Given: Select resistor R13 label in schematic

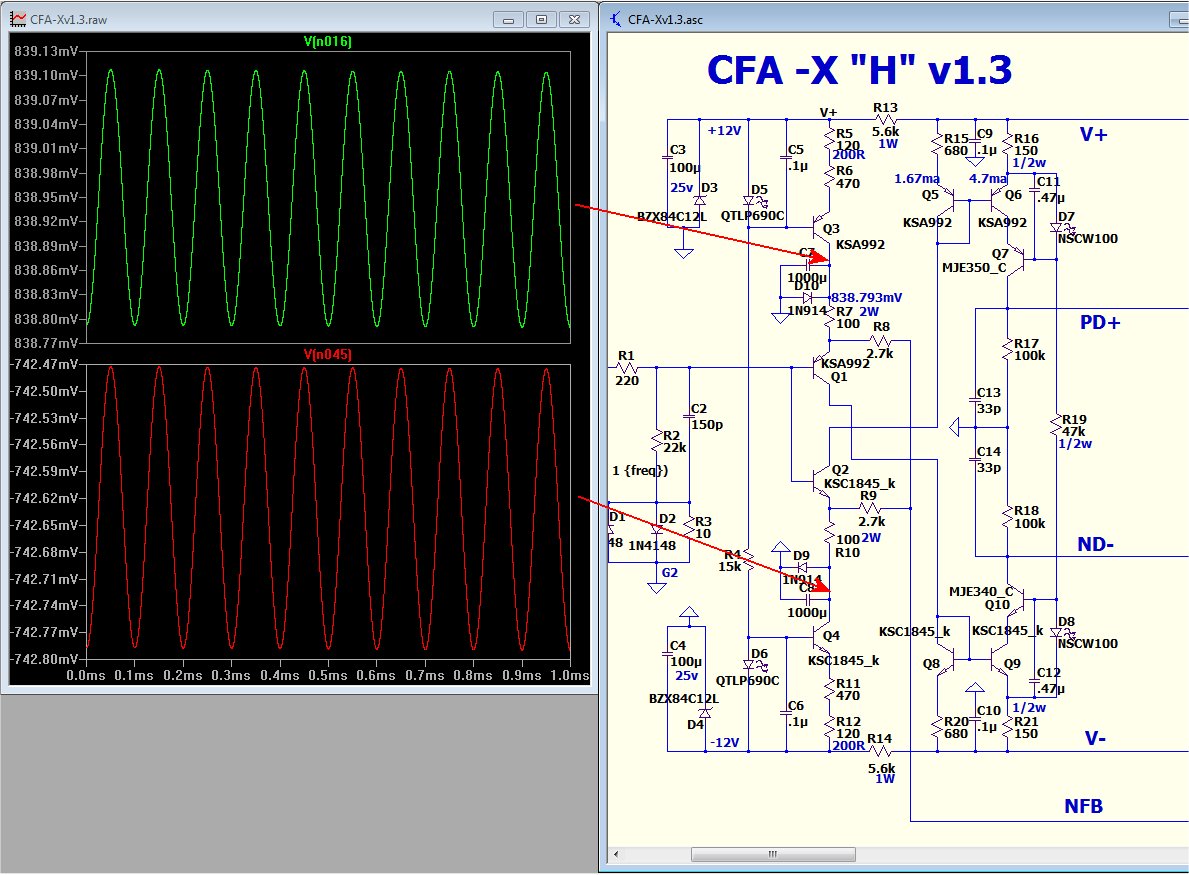Looking at the screenshot, I should pos(885,108).
